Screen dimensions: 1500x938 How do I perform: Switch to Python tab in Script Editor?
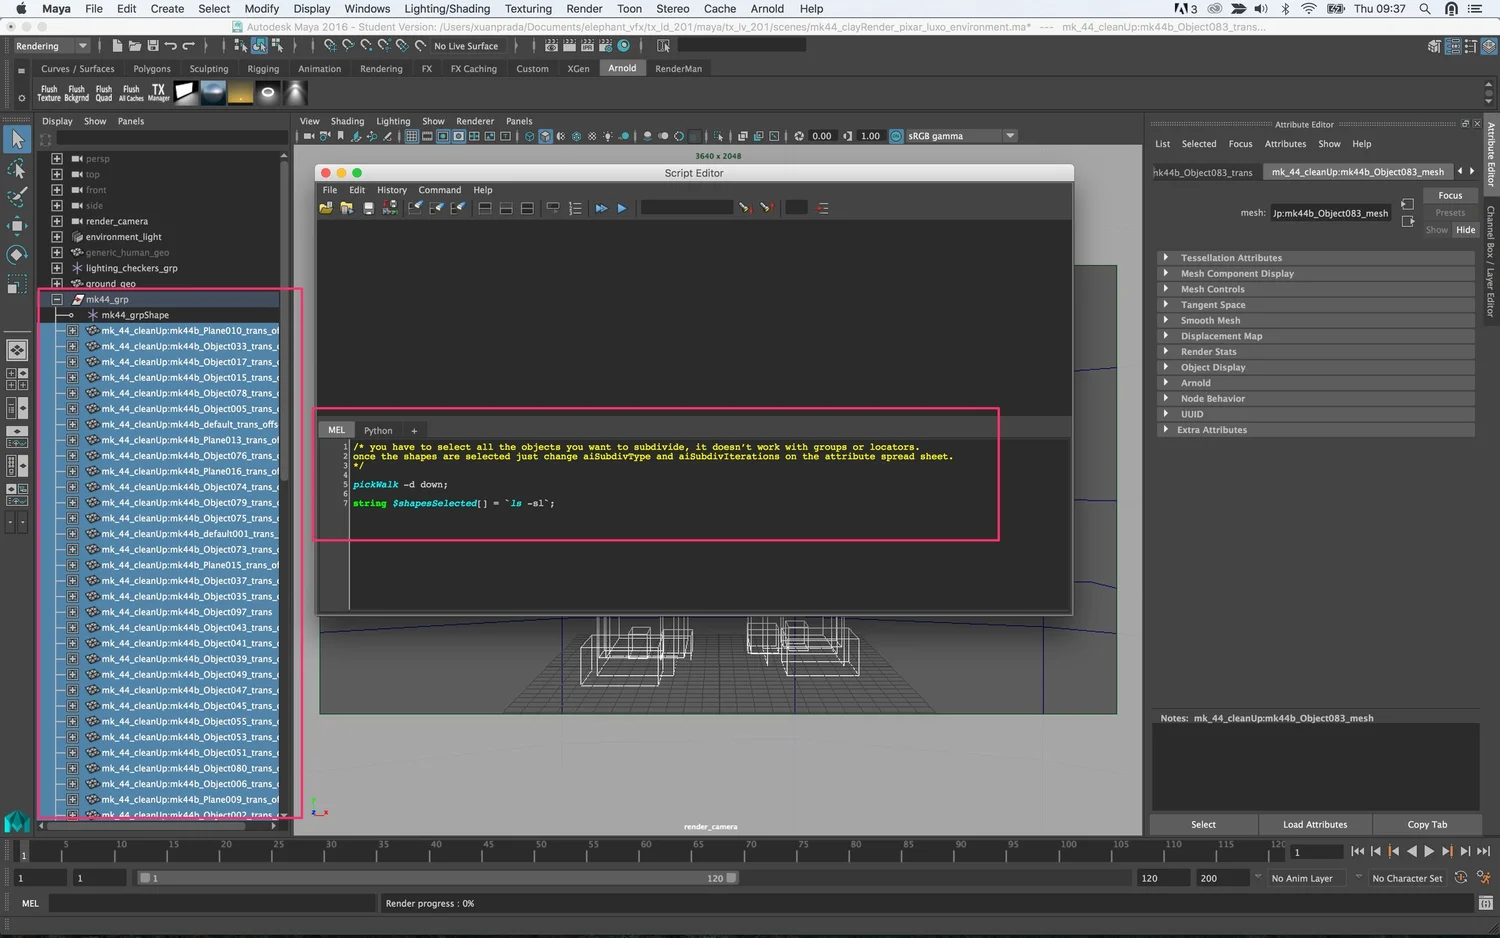point(378,431)
